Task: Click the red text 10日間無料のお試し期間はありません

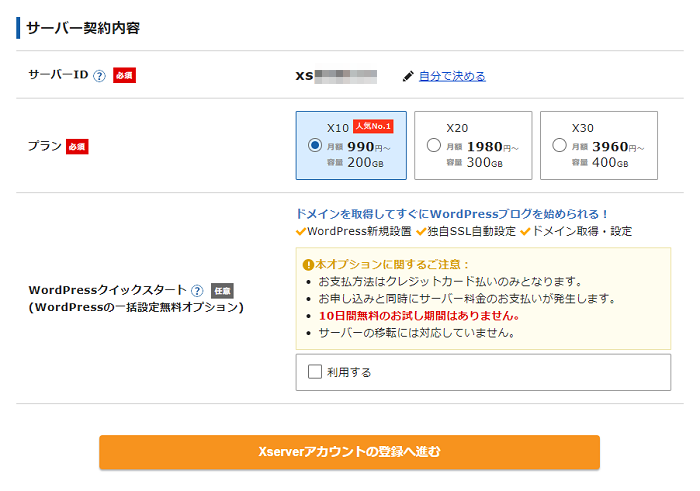Action: point(419,316)
